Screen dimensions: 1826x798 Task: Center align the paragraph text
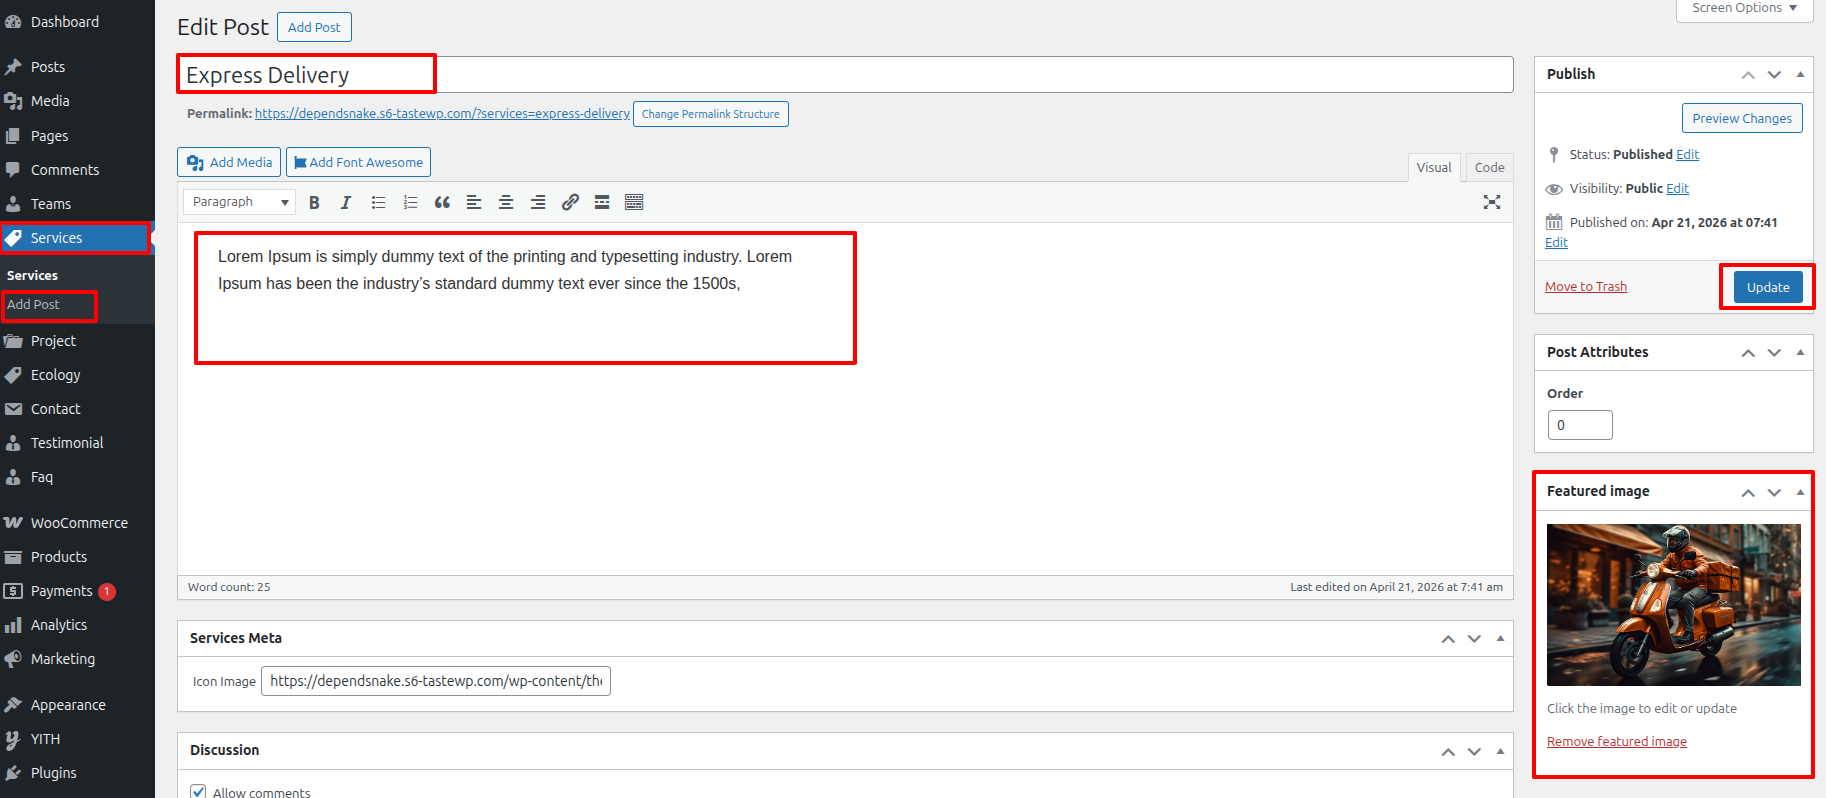point(506,203)
